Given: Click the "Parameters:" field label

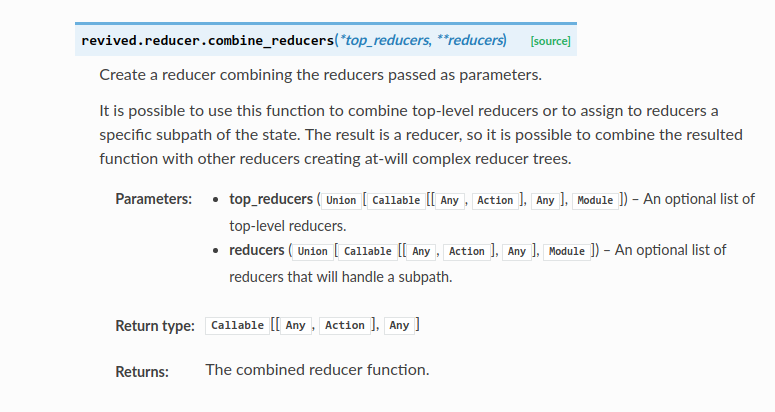Looking at the screenshot, I should click(x=153, y=200).
